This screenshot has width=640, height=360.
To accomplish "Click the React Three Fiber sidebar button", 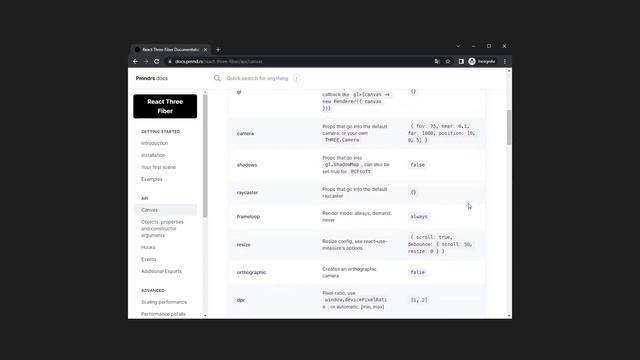I will (x=165, y=106).
